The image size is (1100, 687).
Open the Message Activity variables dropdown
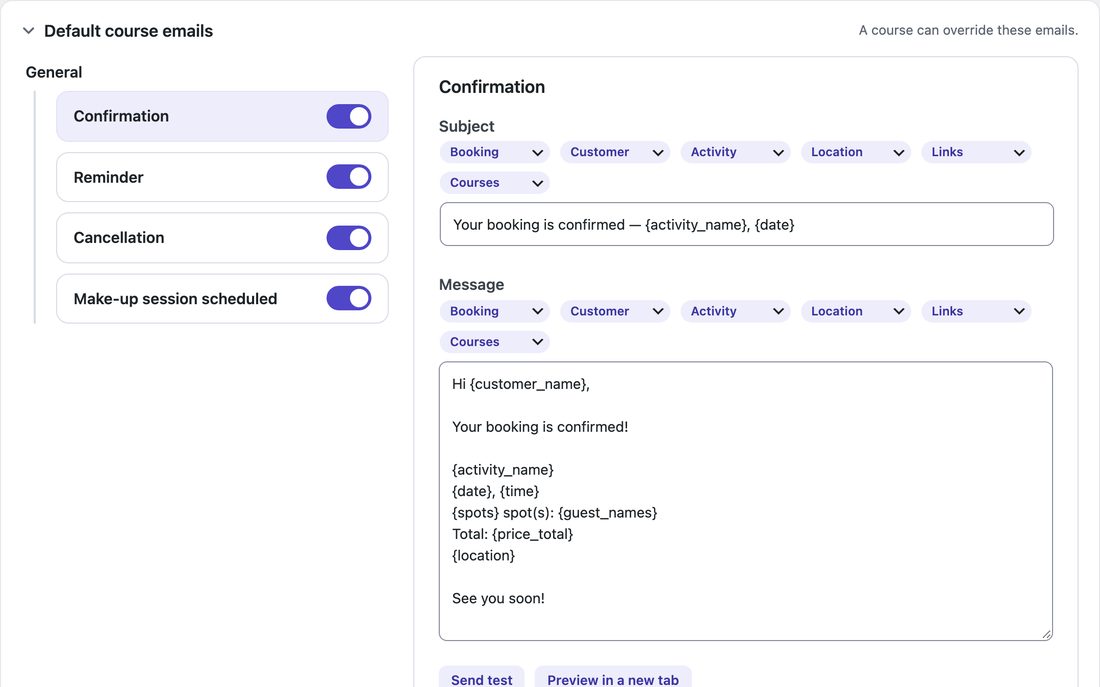735,312
